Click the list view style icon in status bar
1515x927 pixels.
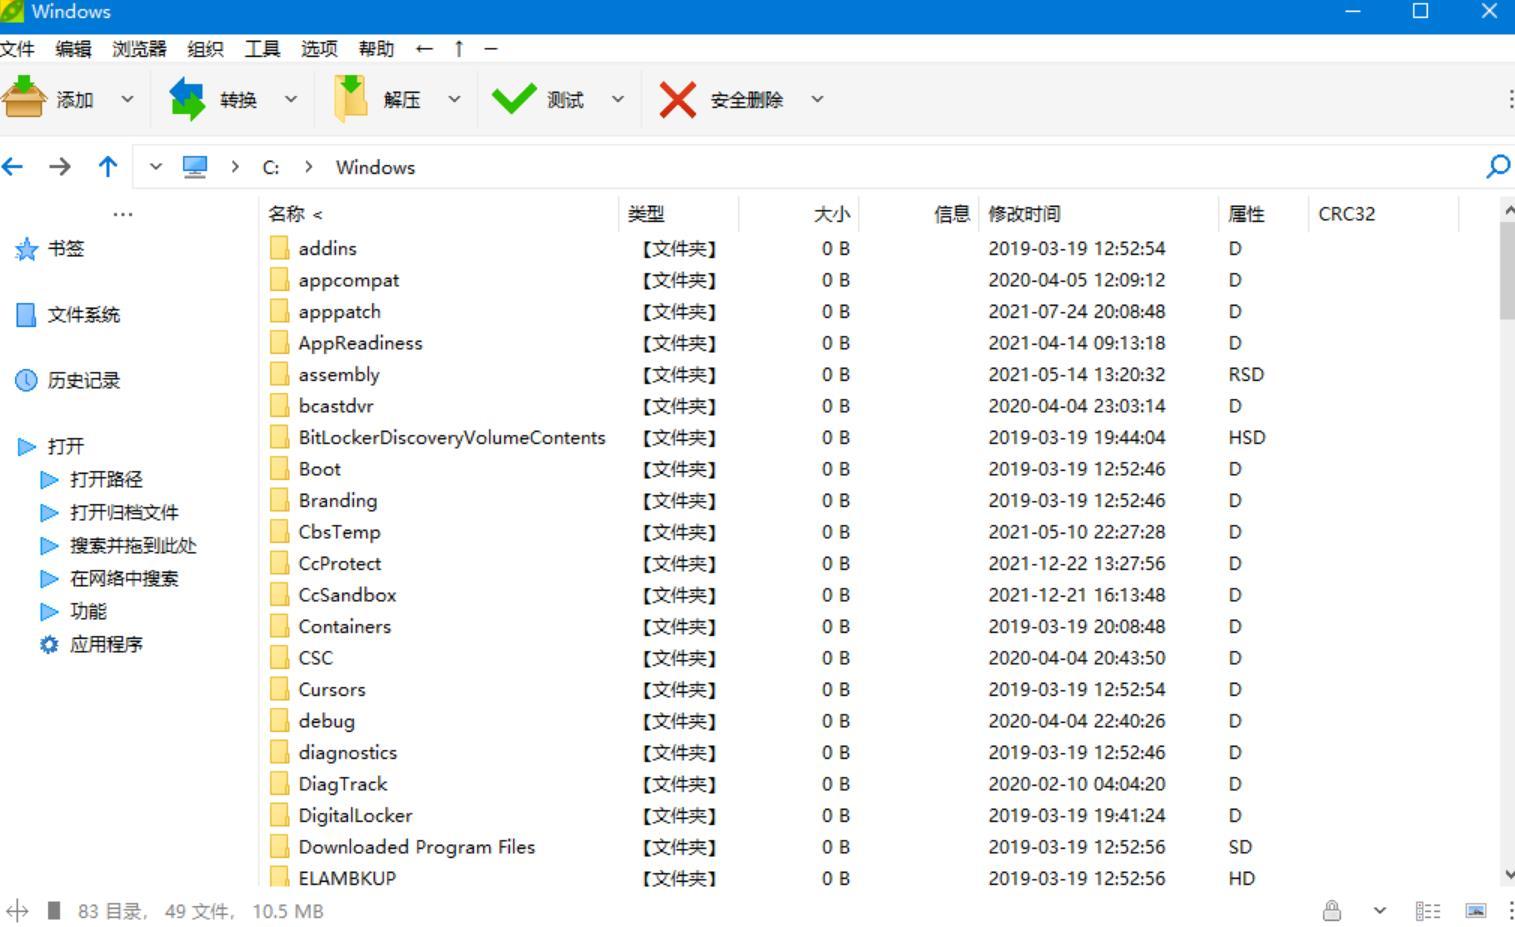[x=1428, y=911]
